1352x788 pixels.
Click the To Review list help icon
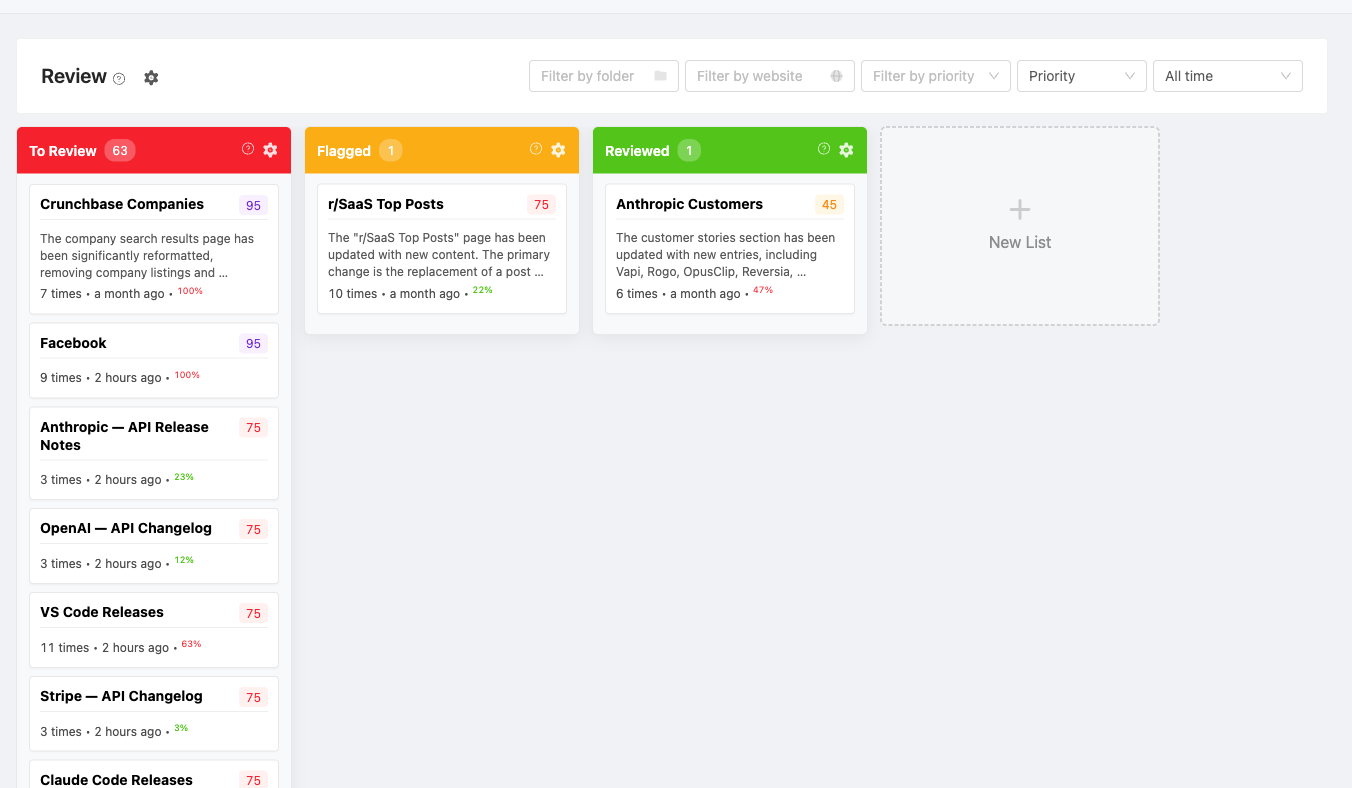tap(248, 149)
